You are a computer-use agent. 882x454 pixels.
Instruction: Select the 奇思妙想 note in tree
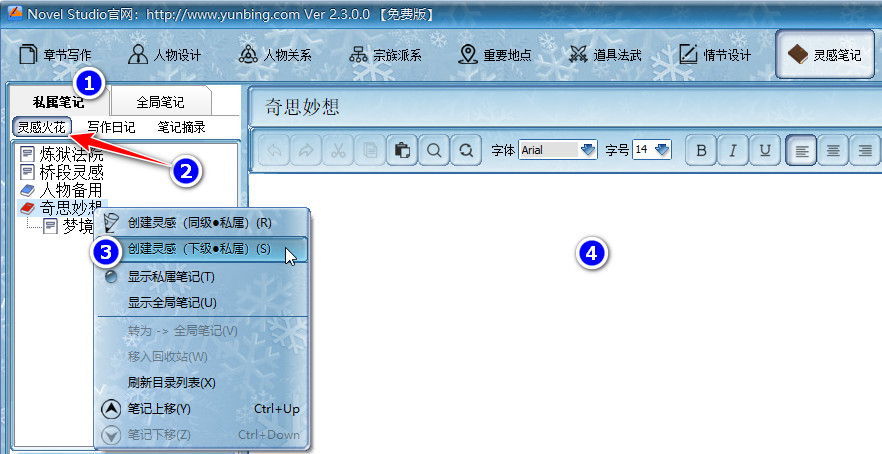[x=68, y=208]
